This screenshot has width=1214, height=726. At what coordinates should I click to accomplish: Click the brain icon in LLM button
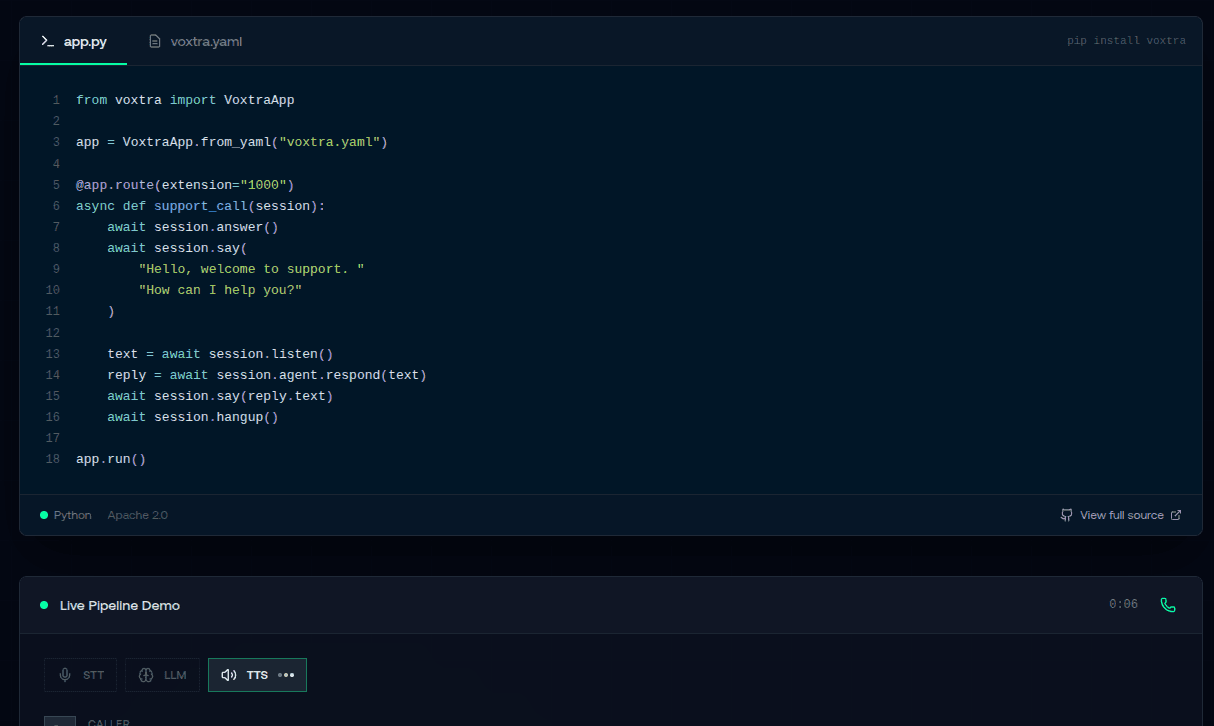pos(146,675)
